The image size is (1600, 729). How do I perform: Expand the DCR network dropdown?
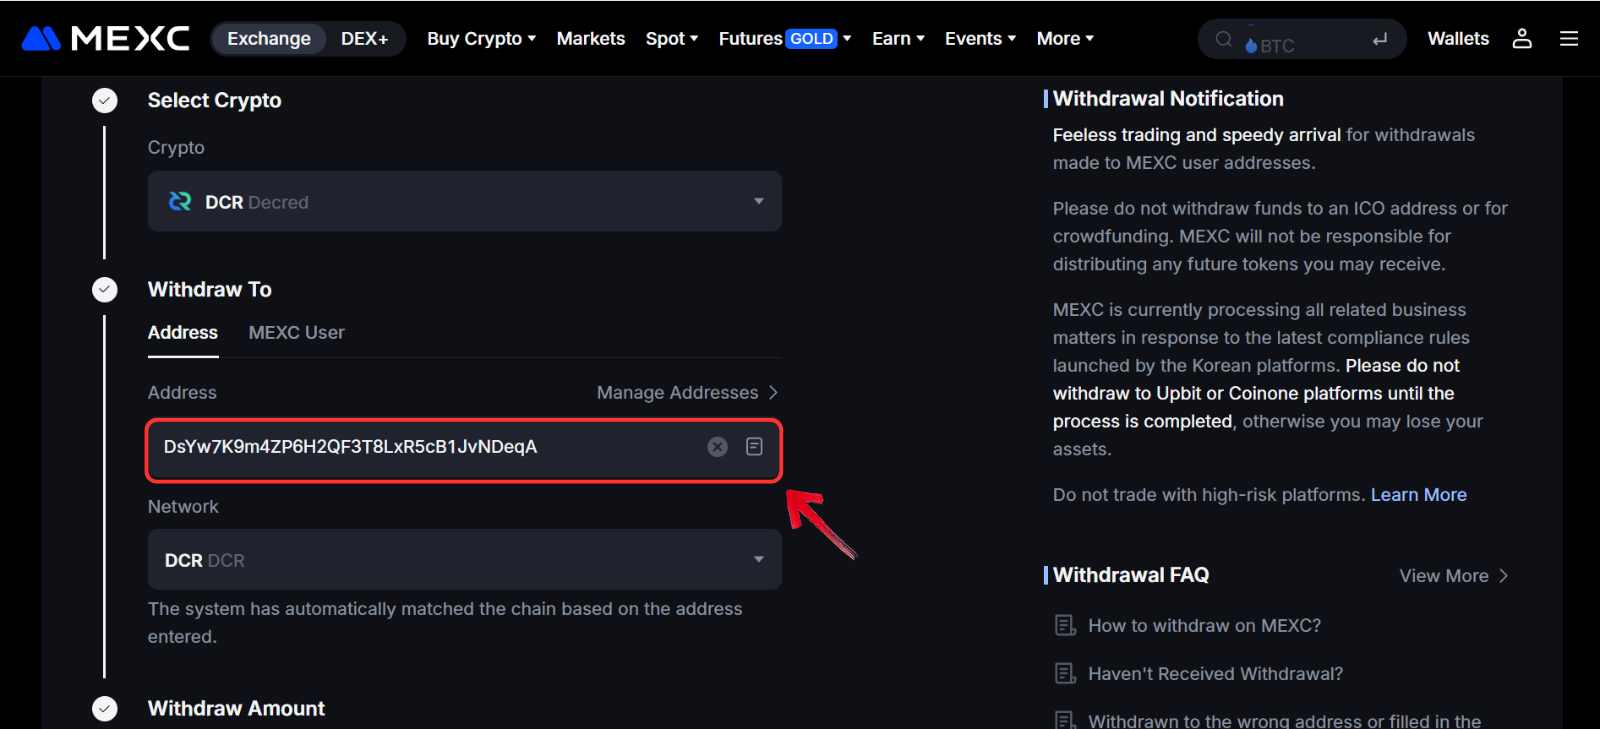pyautogui.click(x=465, y=559)
